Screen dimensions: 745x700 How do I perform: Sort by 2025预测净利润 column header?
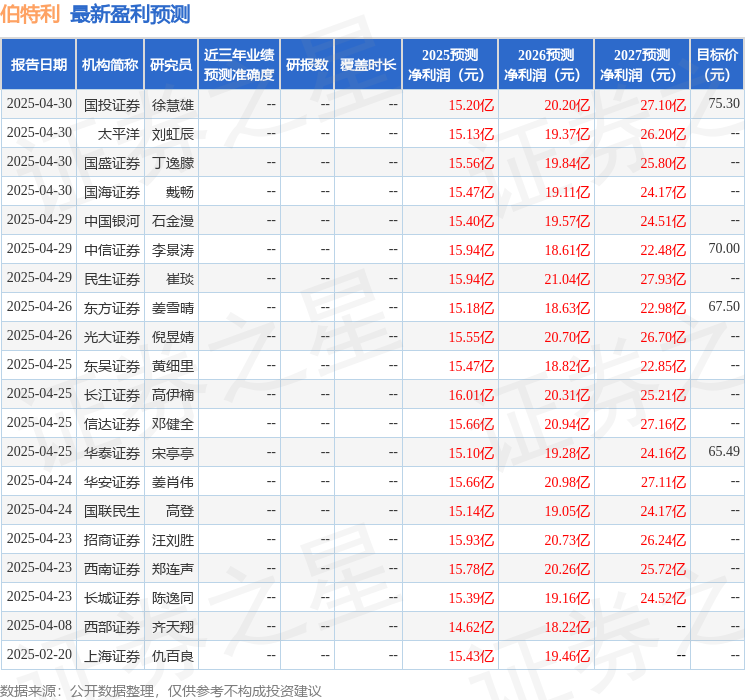[x=450, y=64]
